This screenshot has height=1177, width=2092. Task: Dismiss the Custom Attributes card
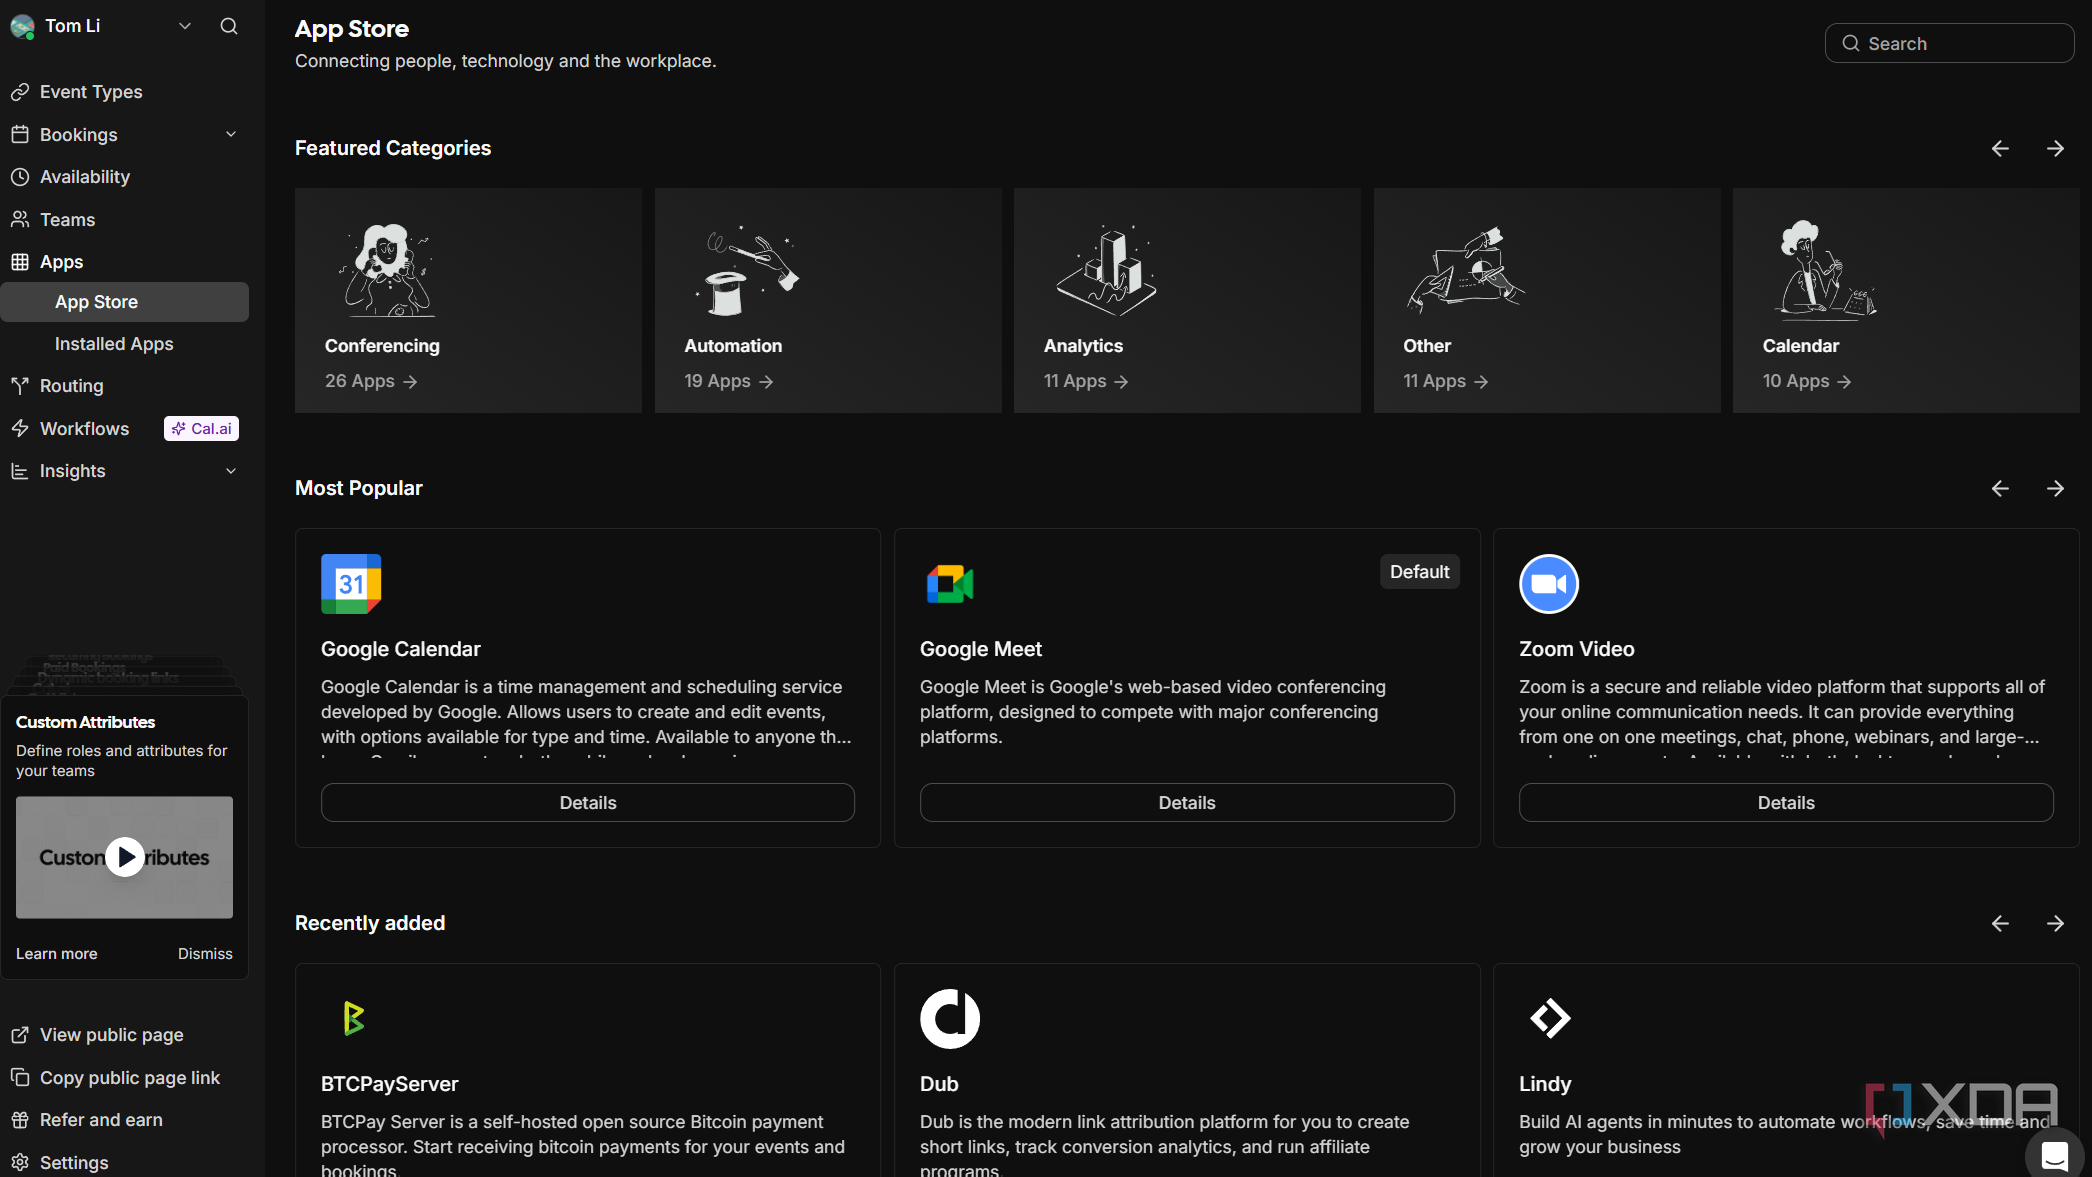[x=205, y=954]
